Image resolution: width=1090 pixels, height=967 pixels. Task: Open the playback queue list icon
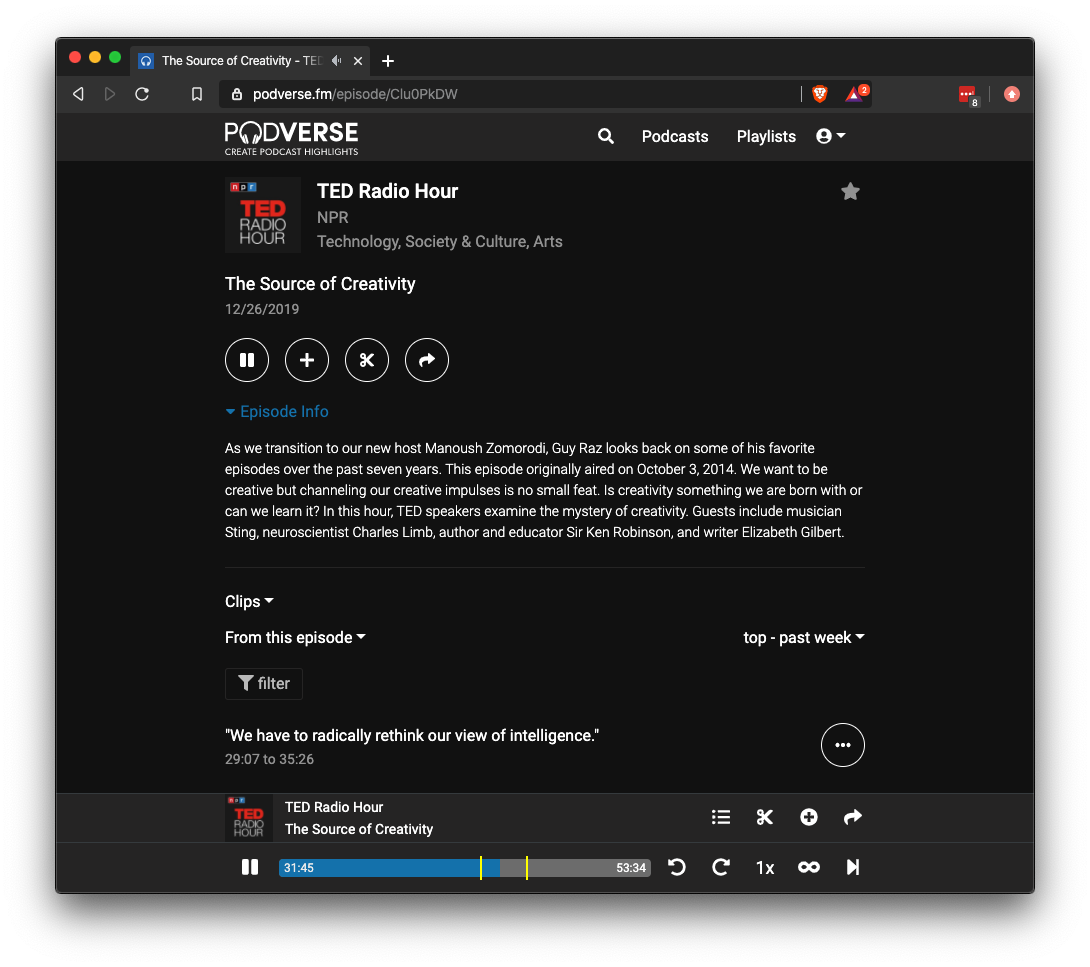[721, 817]
